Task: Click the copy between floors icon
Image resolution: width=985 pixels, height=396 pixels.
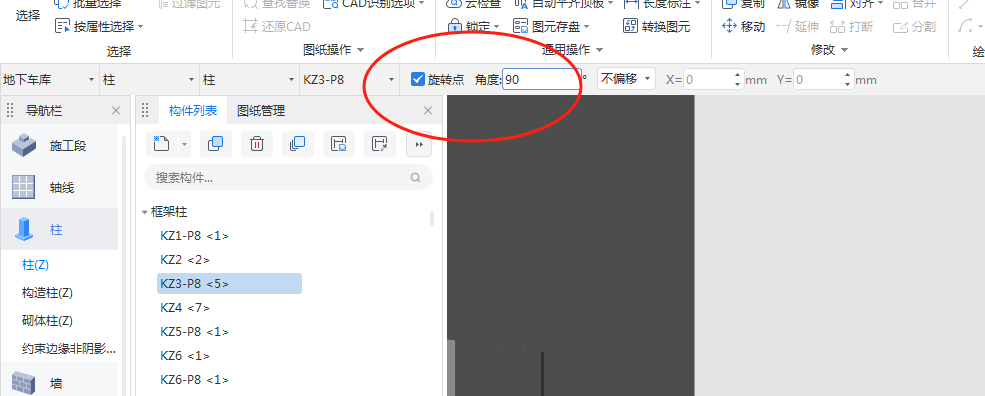Action: tap(297, 144)
